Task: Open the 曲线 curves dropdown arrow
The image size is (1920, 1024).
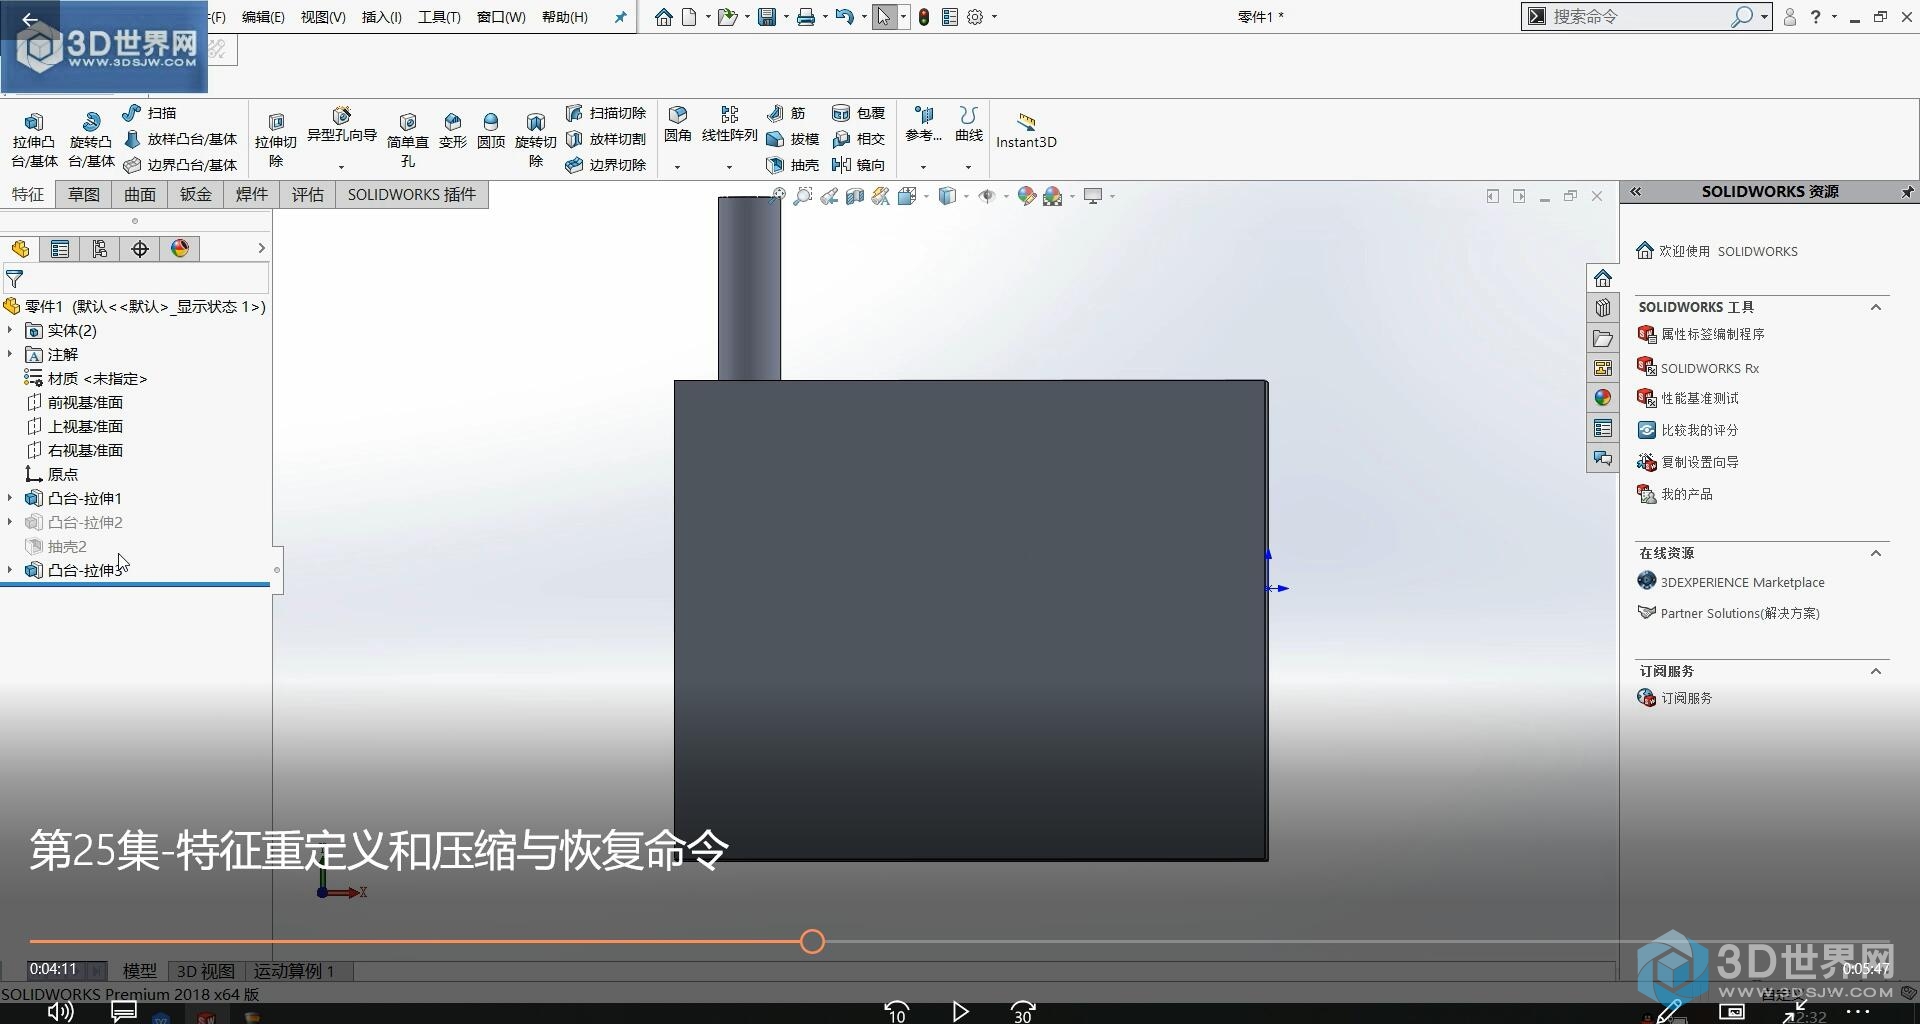Action: [968, 167]
